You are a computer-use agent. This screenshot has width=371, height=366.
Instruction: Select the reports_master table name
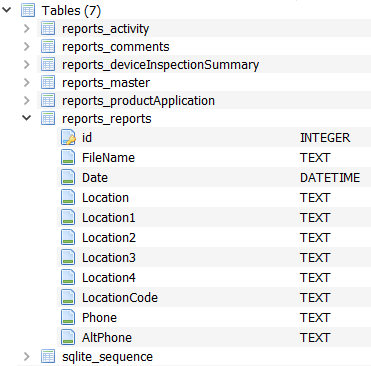pos(106,83)
